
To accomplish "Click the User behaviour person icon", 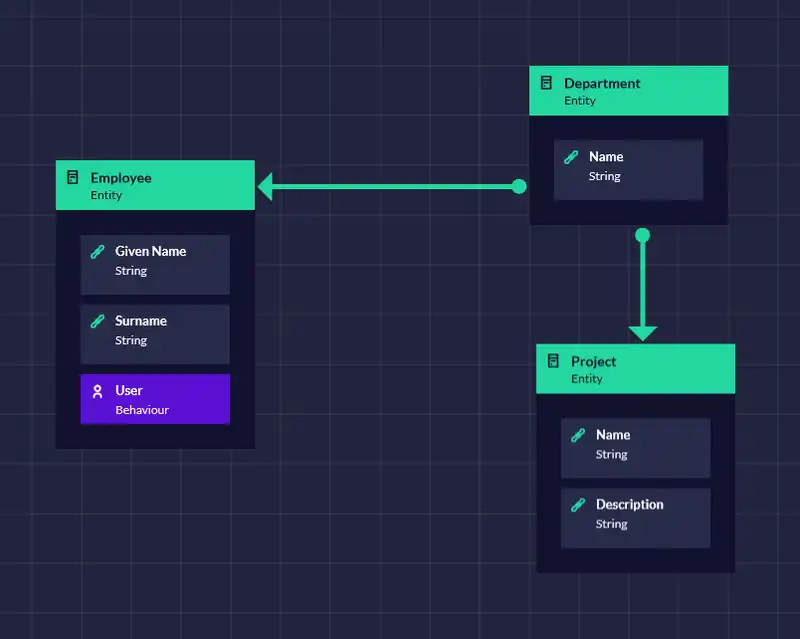I will pyautogui.click(x=97, y=391).
